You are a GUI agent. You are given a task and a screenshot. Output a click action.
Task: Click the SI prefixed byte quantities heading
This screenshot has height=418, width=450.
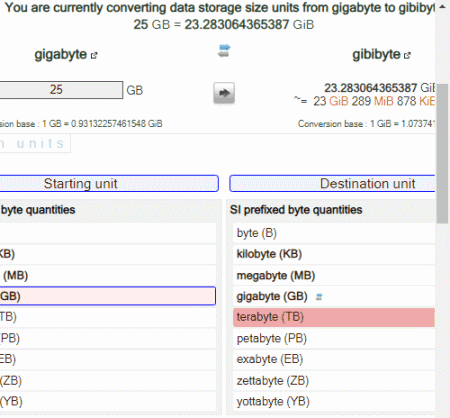tap(296, 210)
